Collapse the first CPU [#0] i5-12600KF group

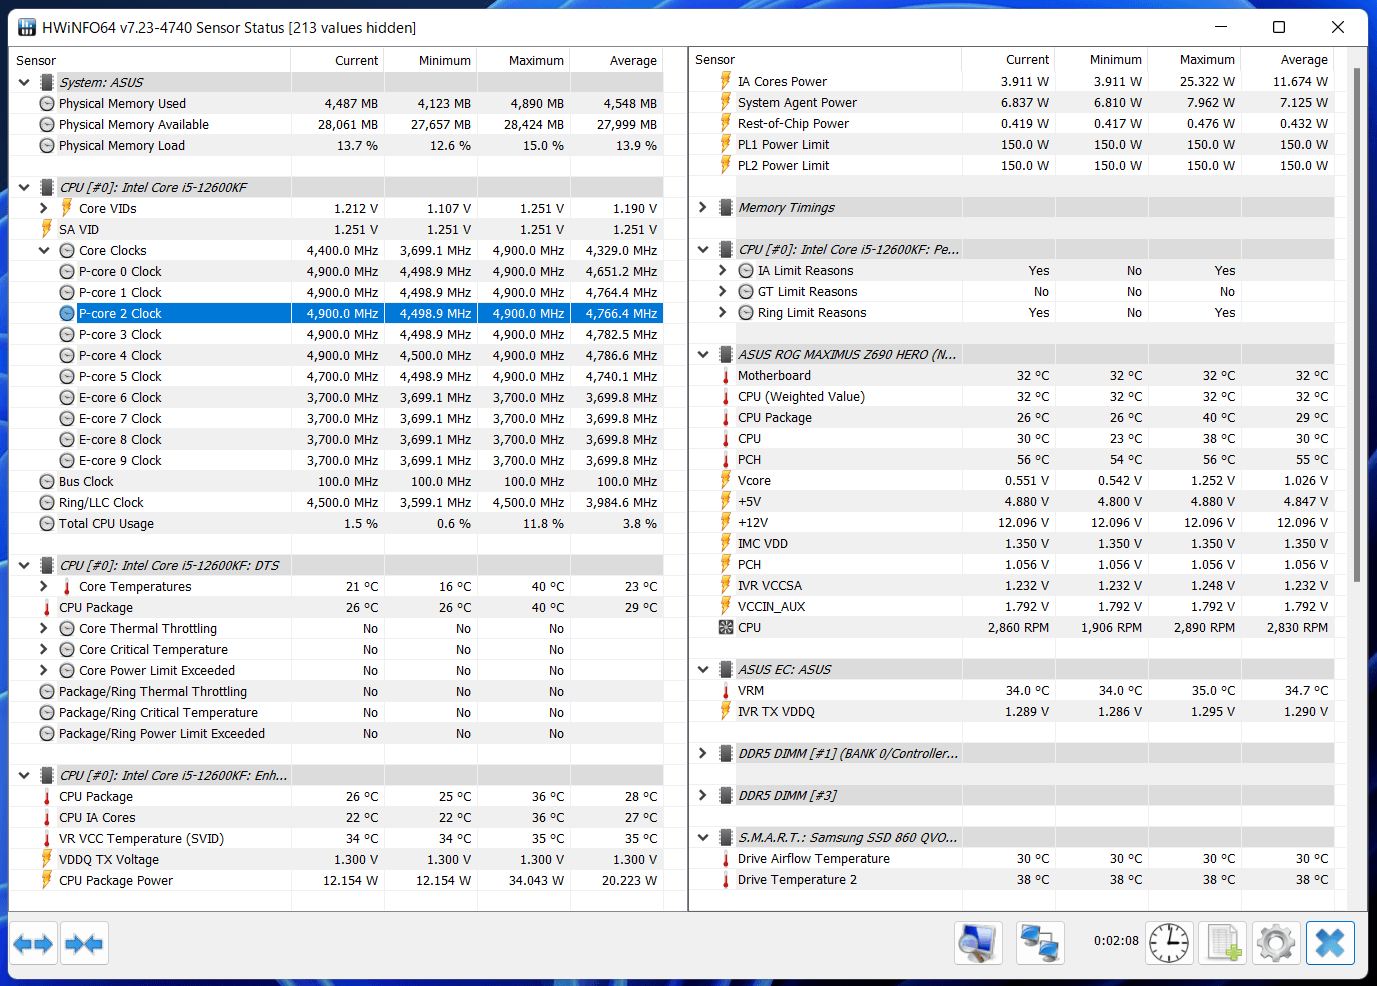pos(24,188)
